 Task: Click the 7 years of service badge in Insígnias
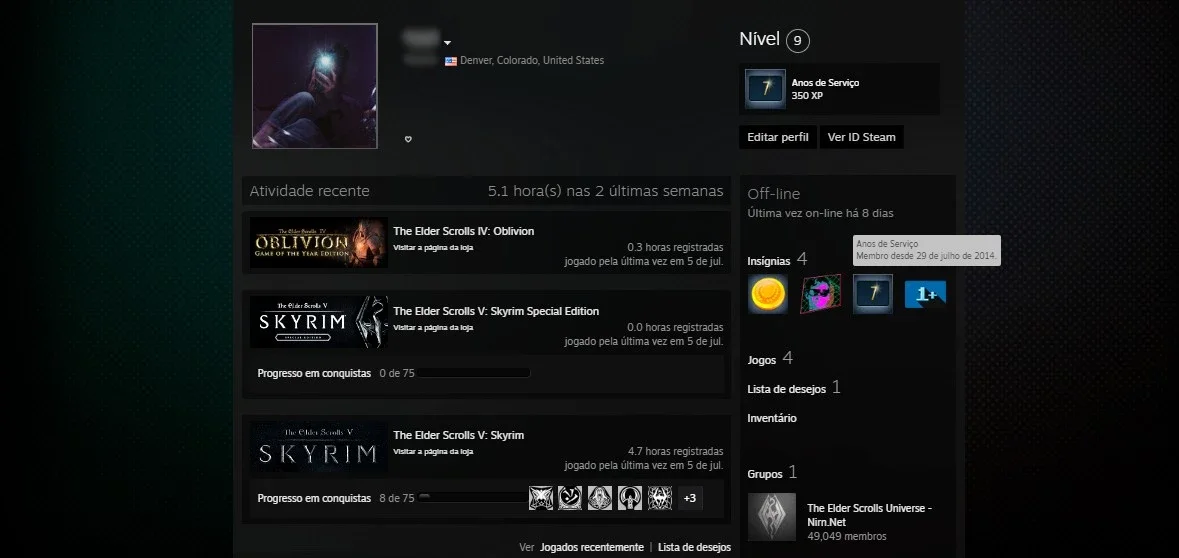(x=873, y=294)
